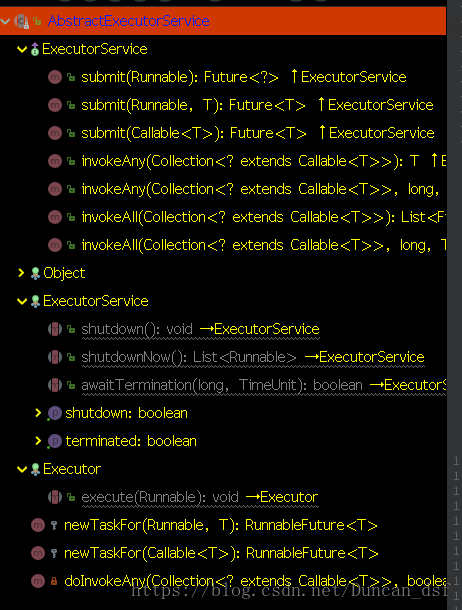Image resolution: width=462 pixels, height=610 pixels.
Task: Click the property icon beside terminated: boolean
Action: 54,441
